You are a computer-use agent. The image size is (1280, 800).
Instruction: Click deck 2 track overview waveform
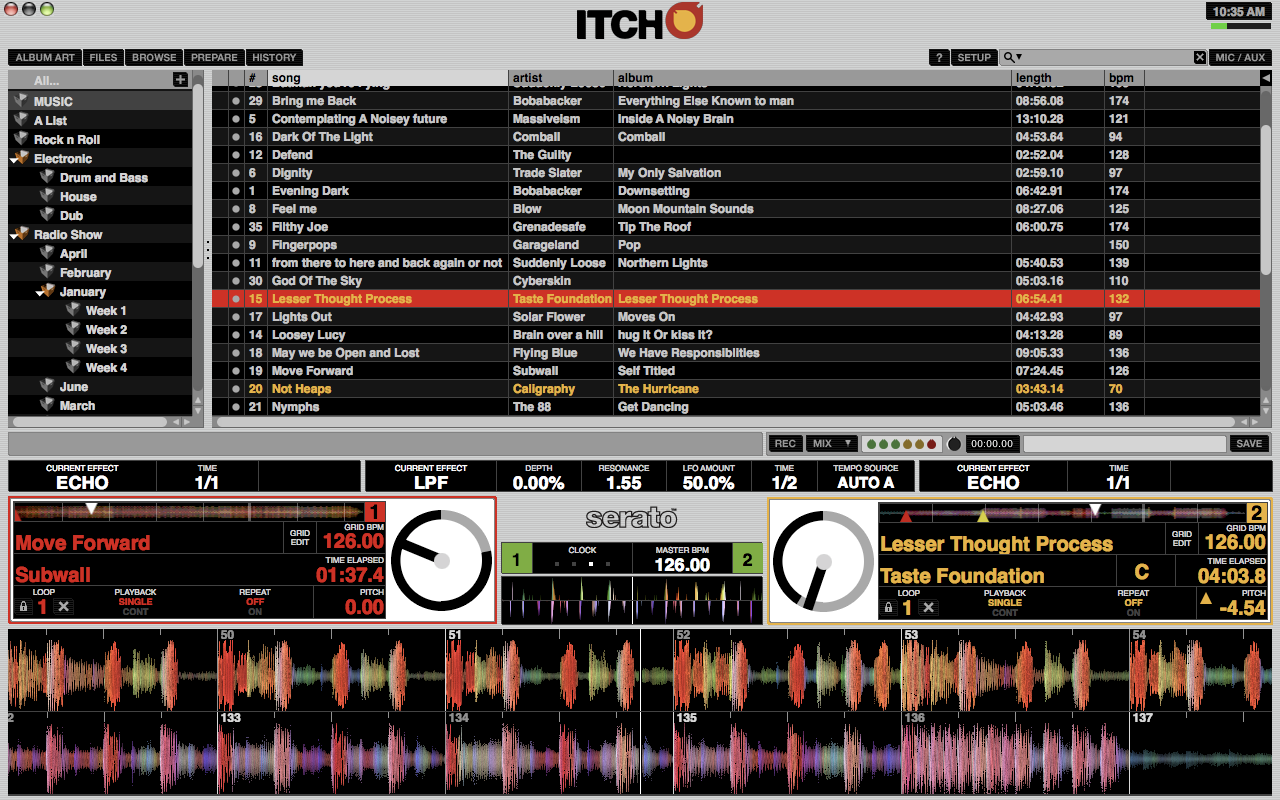coord(1061,512)
